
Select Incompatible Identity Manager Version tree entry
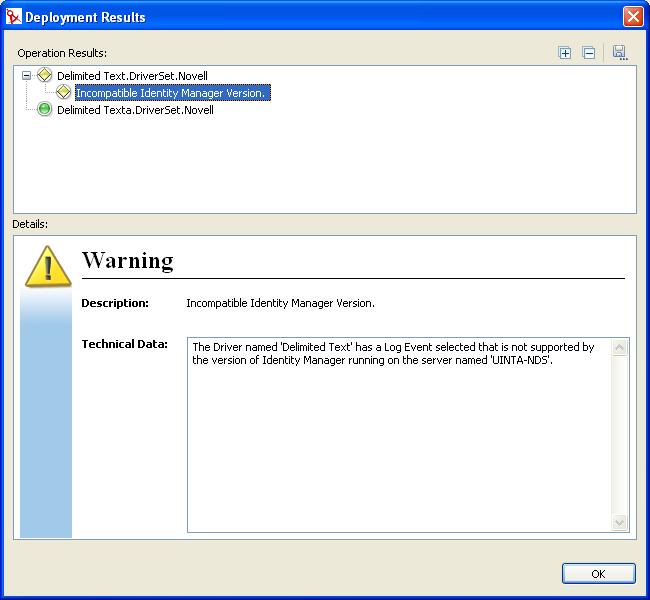pos(172,92)
